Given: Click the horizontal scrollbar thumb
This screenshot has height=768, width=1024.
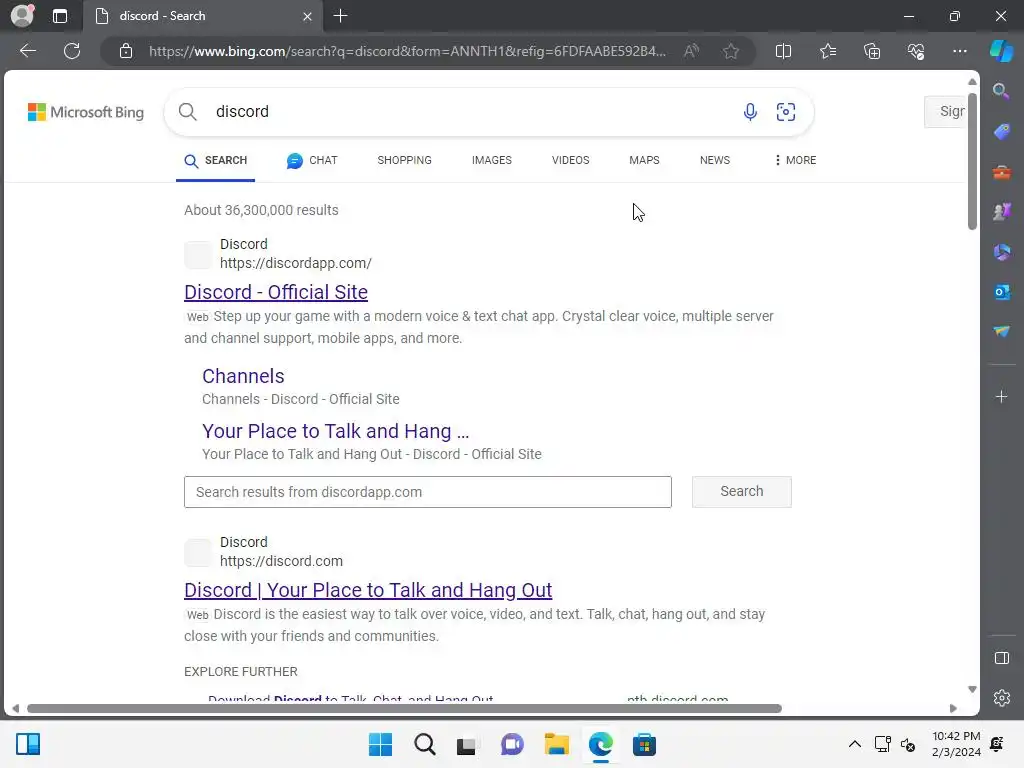Looking at the screenshot, I should [404, 708].
